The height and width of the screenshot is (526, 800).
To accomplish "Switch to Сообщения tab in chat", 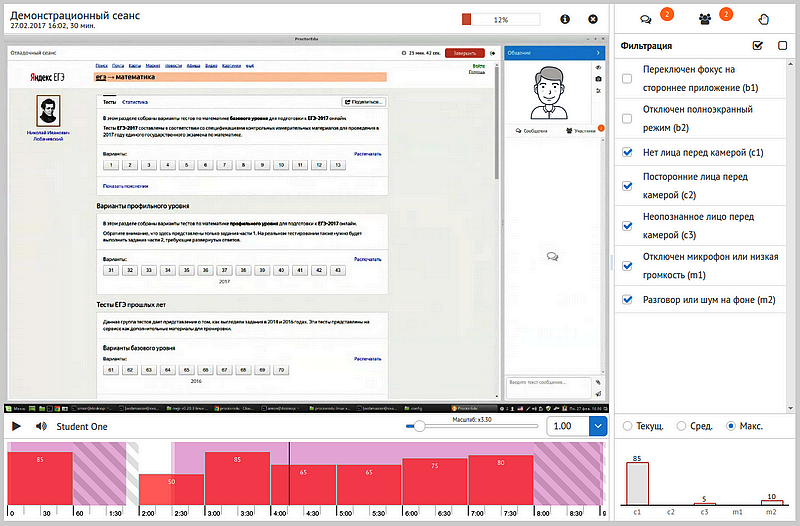I will point(532,131).
